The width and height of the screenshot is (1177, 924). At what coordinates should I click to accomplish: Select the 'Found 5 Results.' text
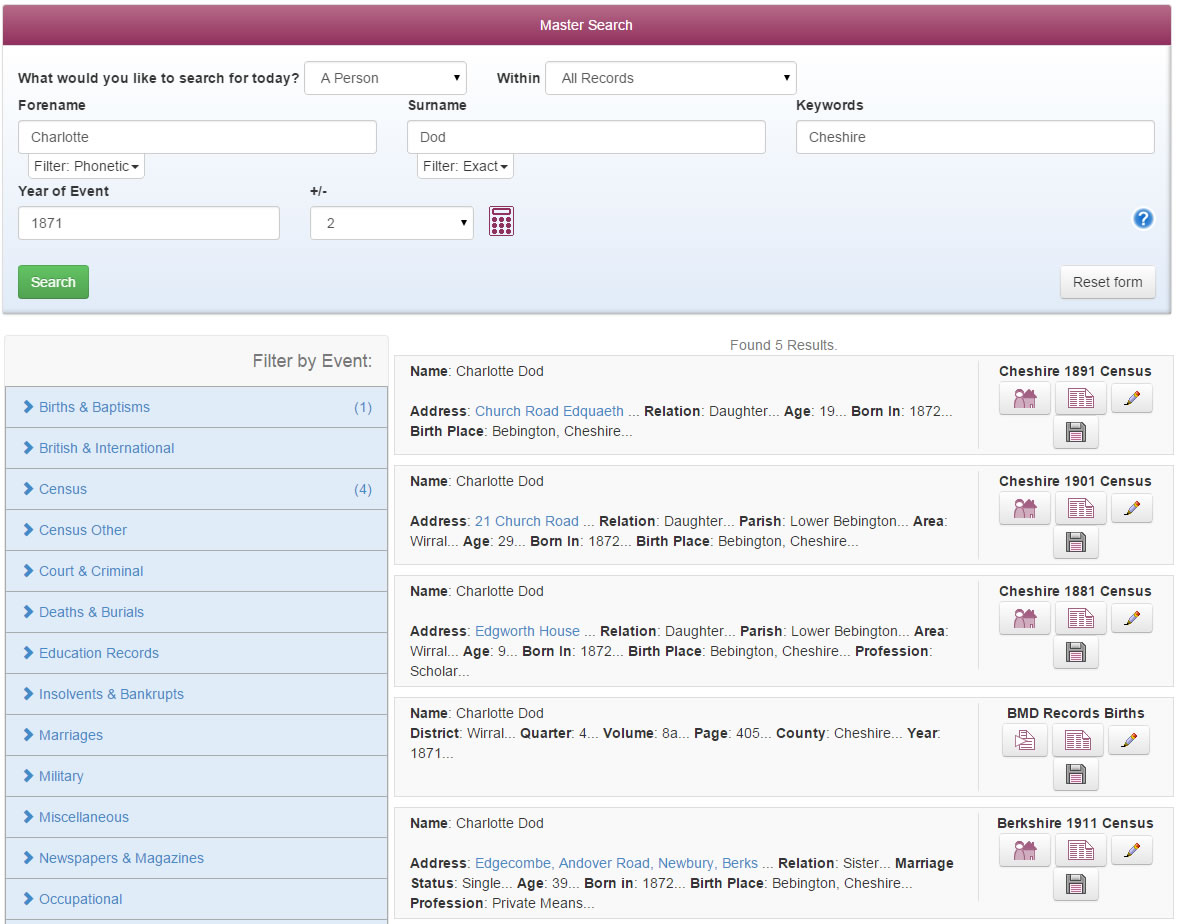pyautogui.click(x=784, y=345)
